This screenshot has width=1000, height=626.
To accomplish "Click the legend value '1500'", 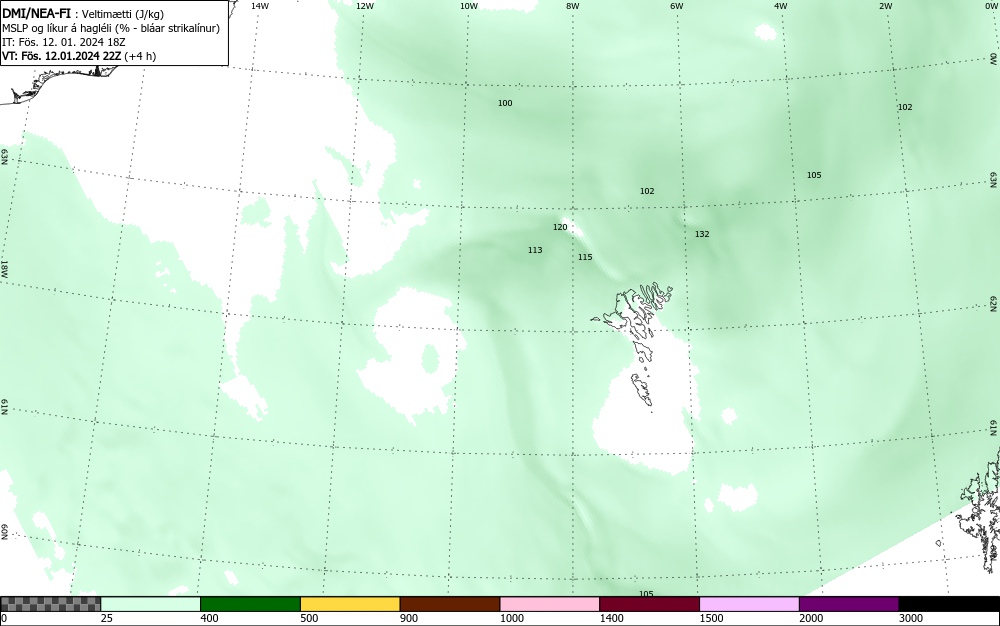I will [711, 618].
